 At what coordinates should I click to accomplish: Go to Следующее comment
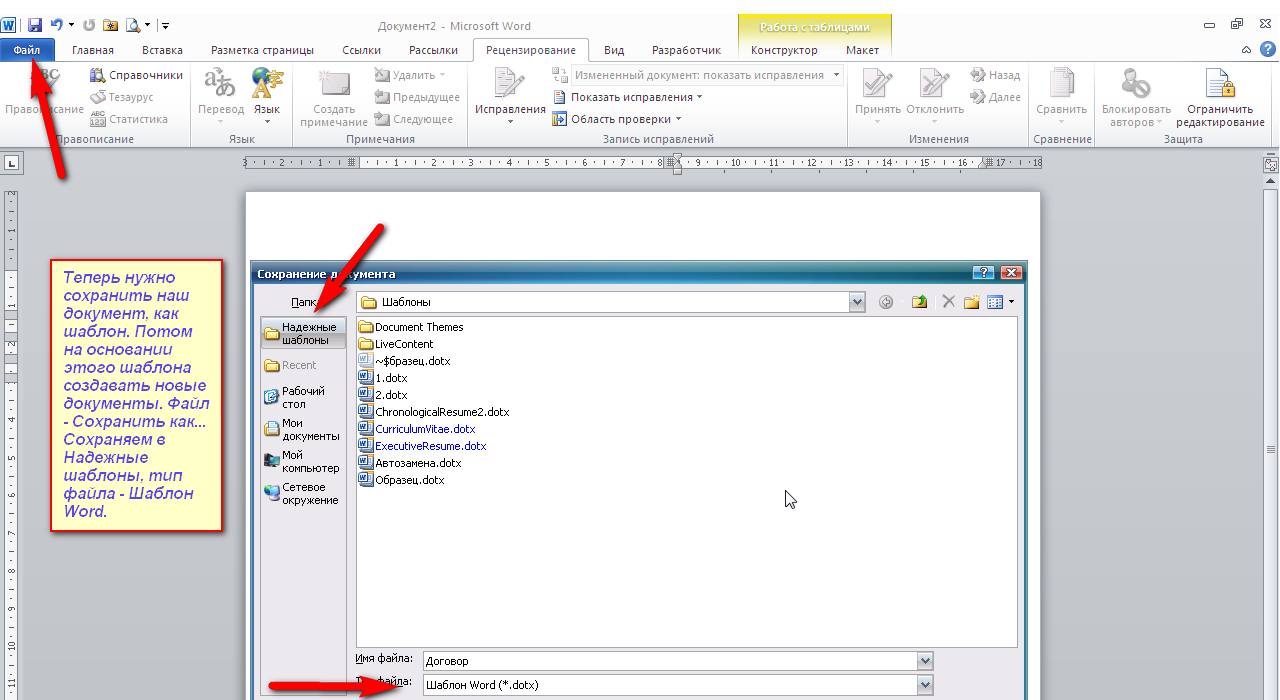pos(414,119)
